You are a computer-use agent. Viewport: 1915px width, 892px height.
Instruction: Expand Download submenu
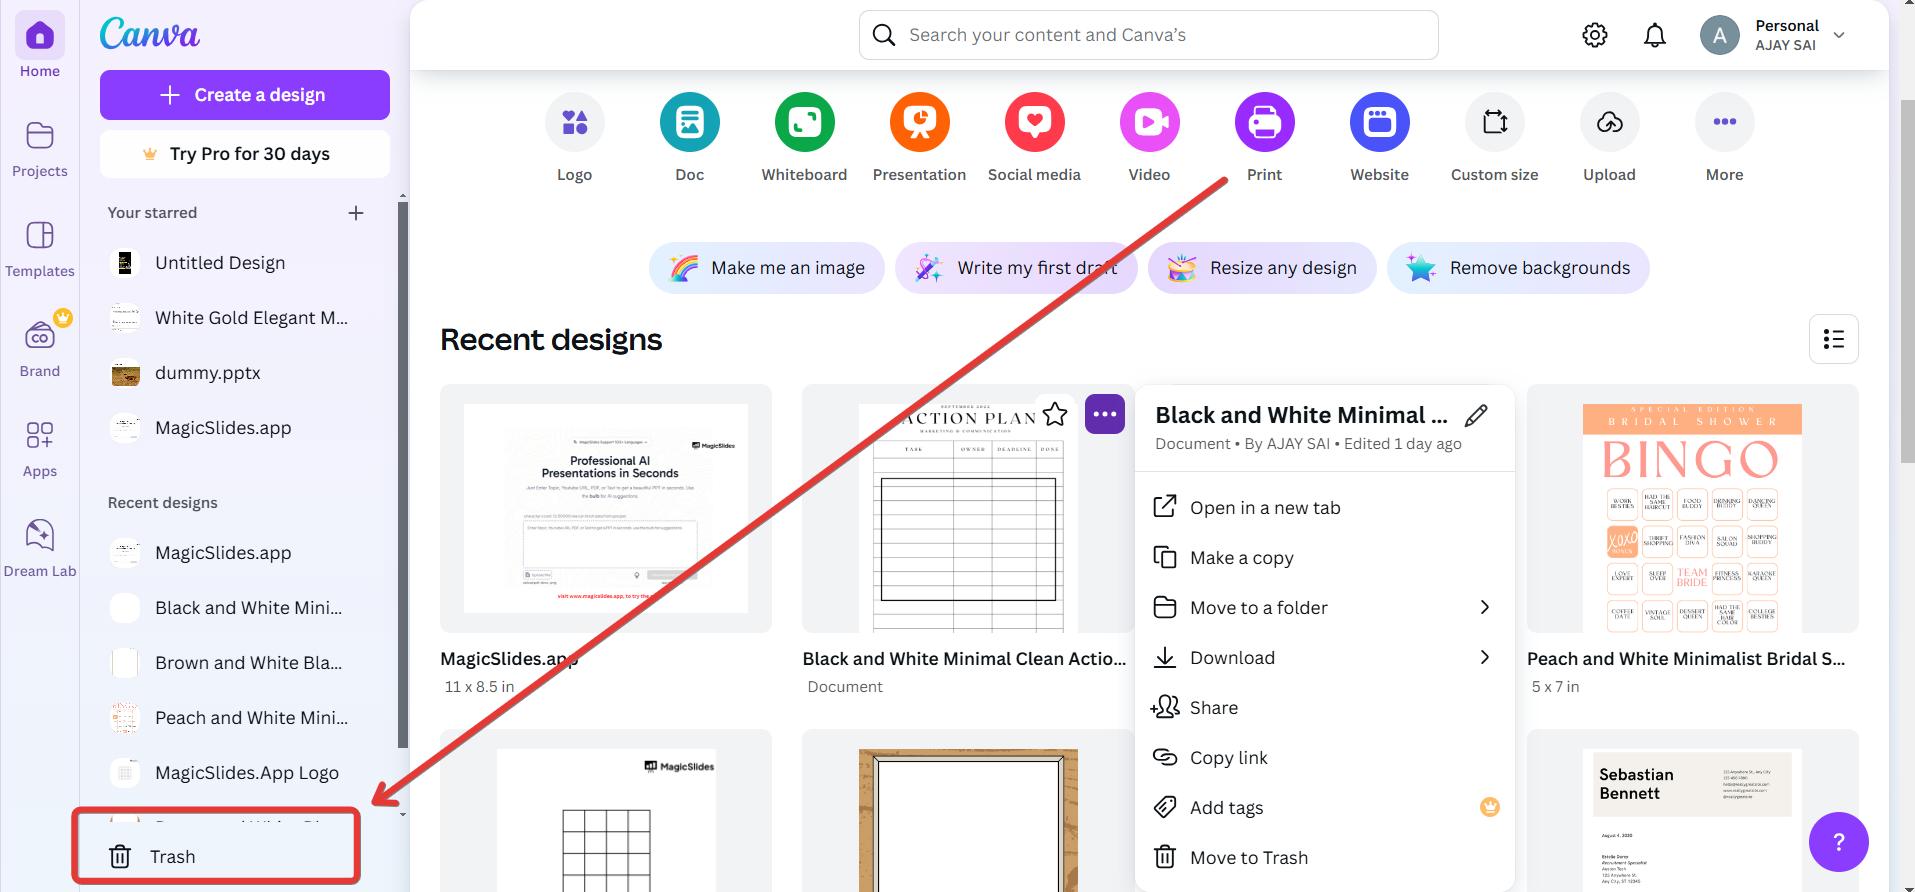pos(1485,657)
